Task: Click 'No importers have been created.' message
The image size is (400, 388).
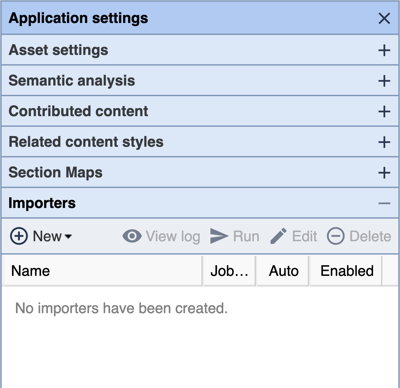Action: click(x=121, y=308)
